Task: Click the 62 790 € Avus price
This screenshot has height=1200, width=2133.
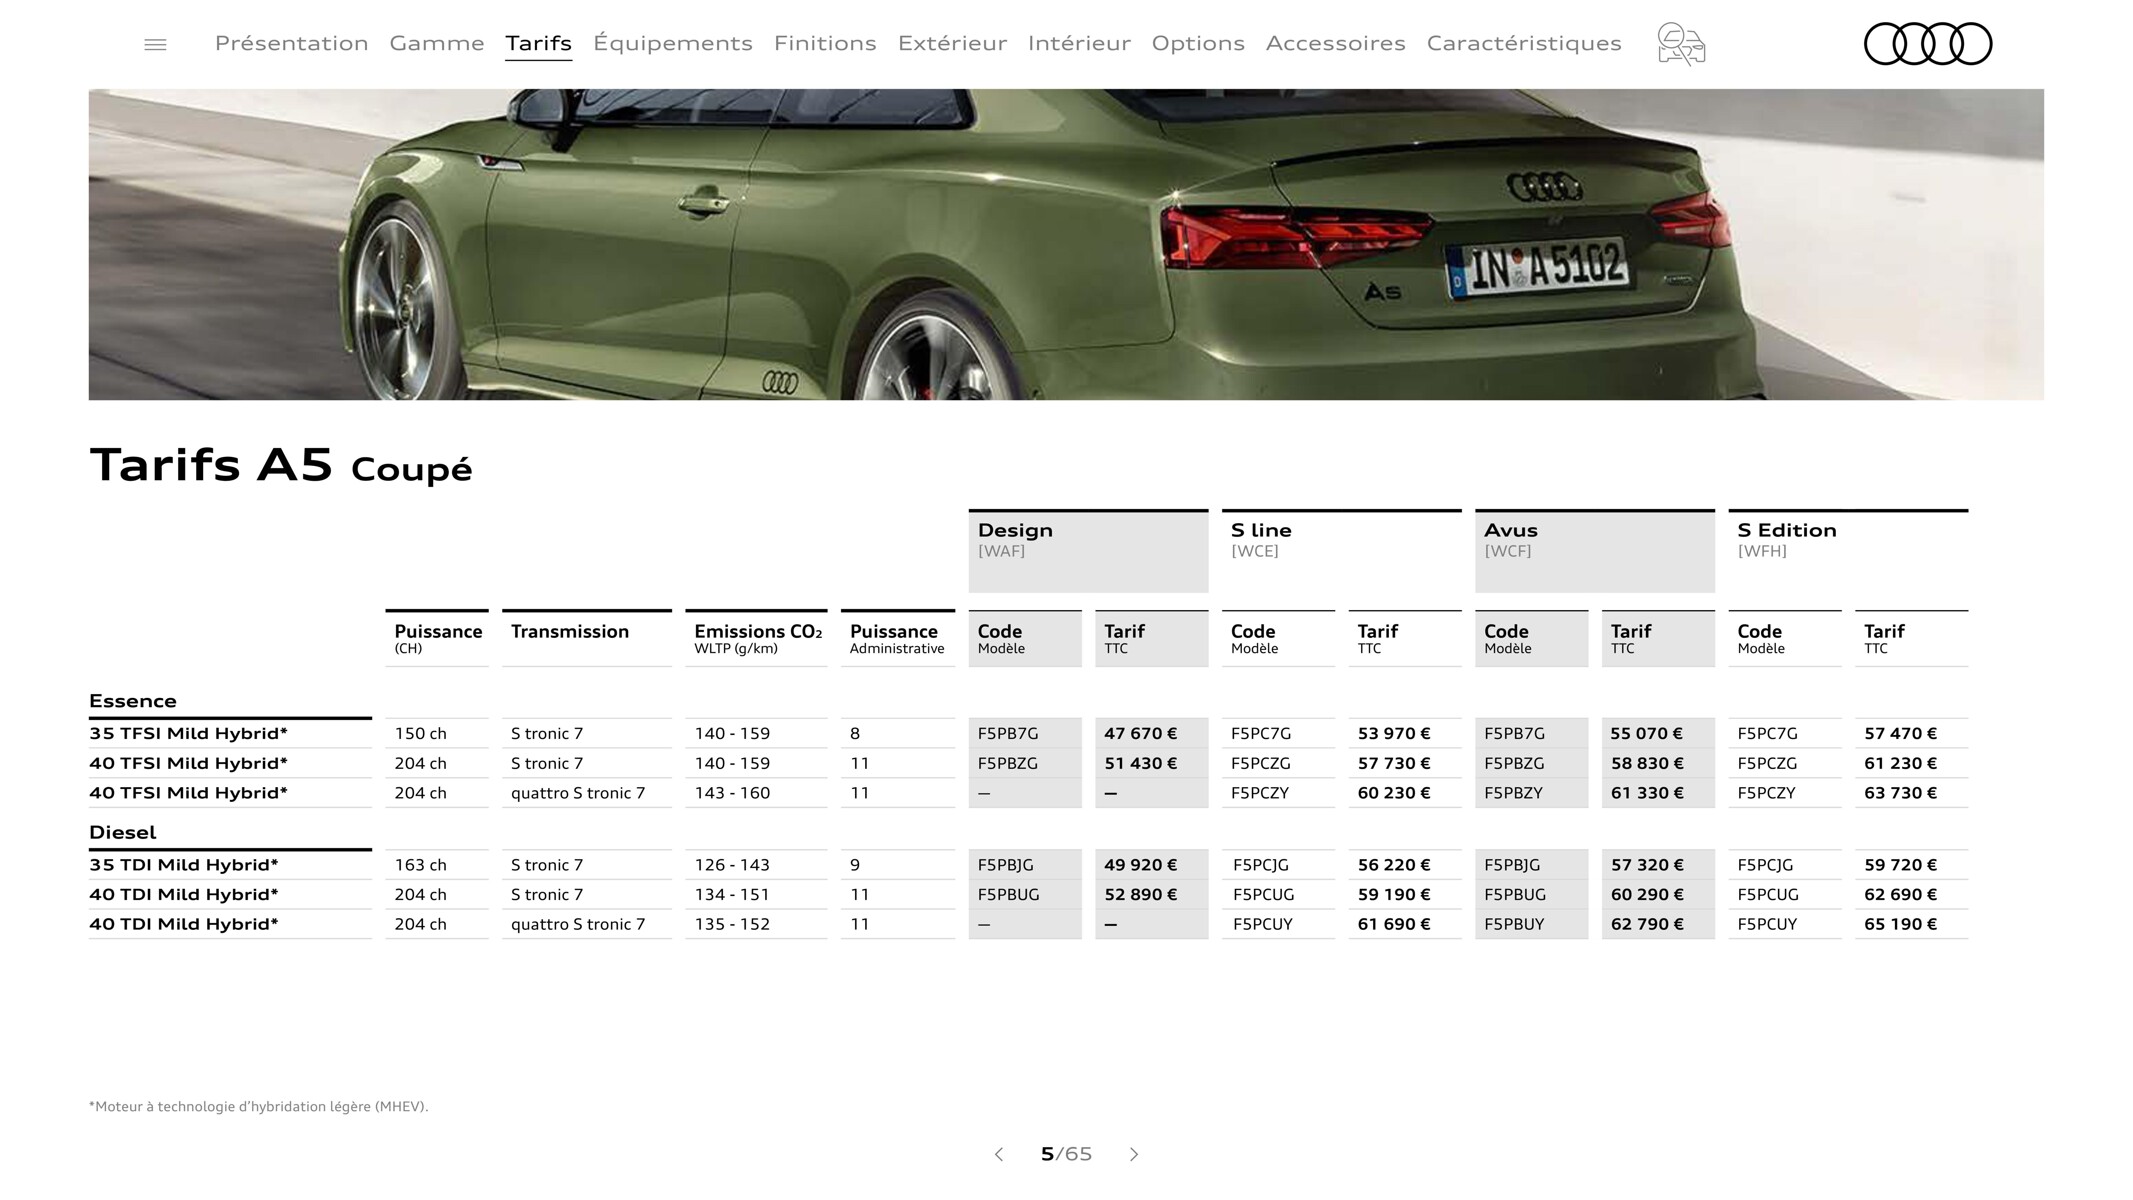Action: [x=1647, y=925]
